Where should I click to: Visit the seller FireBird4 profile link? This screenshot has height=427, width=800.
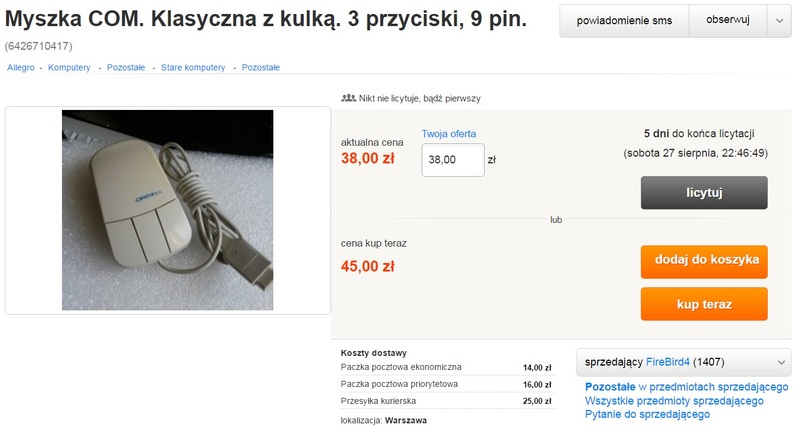click(667, 362)
